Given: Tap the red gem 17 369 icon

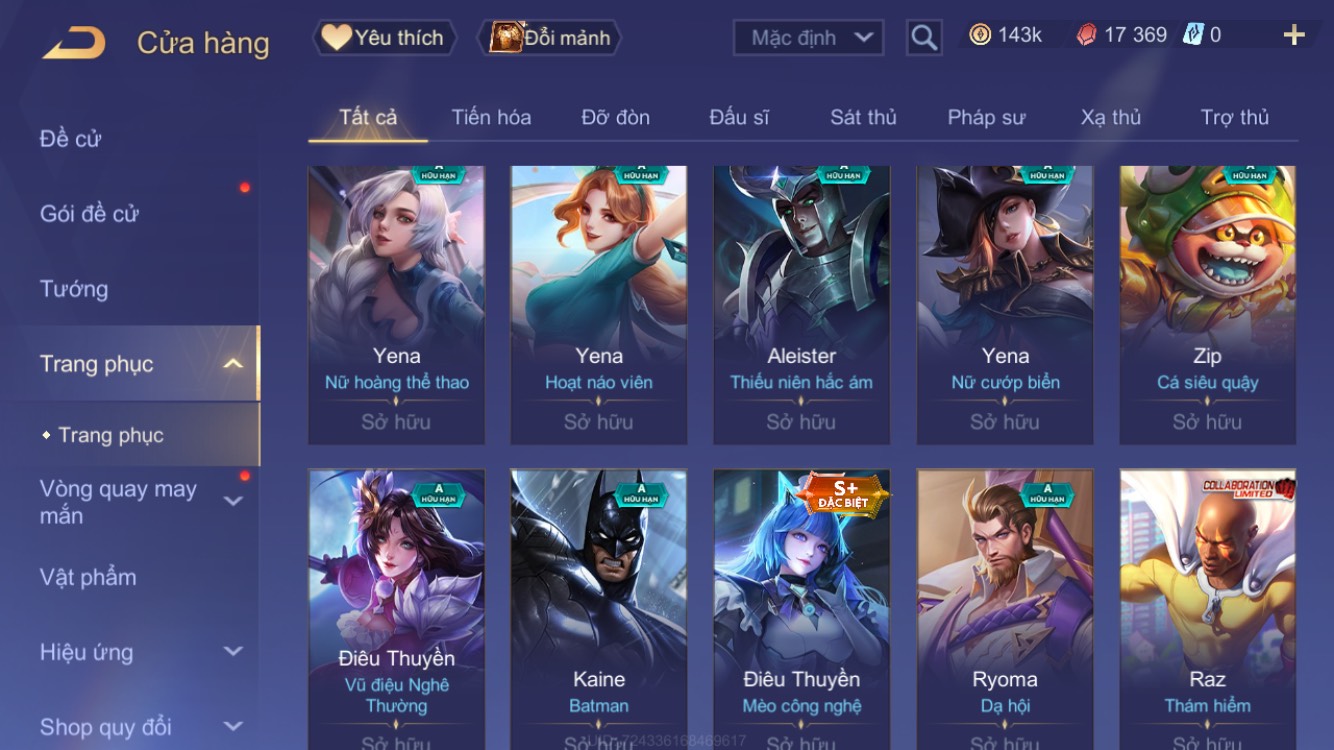Looking at the screenshot, I should 1086,35.
